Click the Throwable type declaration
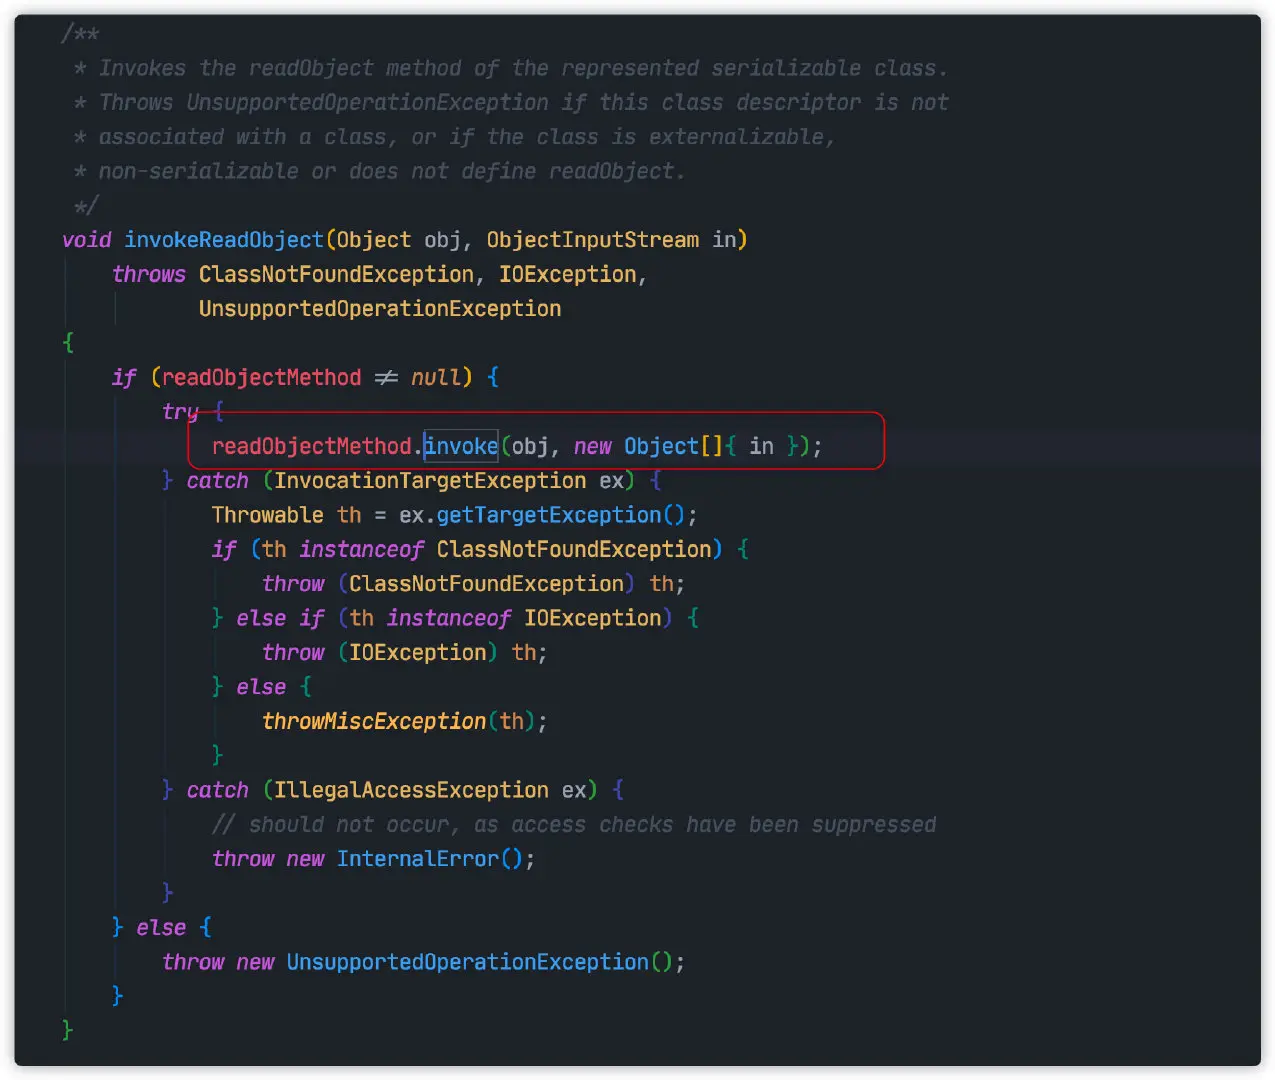Screen dimensions: 1275x1080 tap(268, 515)
